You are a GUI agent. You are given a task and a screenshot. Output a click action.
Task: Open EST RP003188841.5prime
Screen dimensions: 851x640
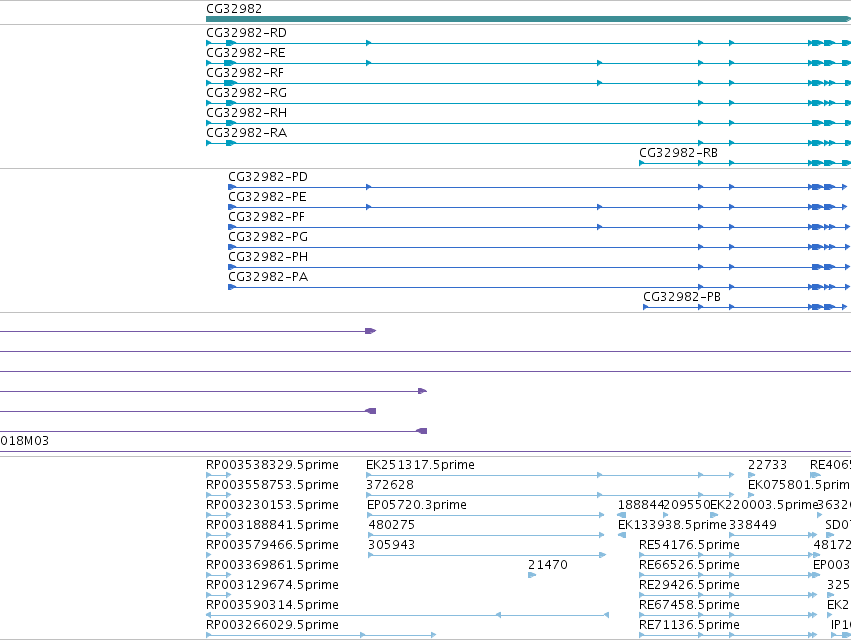point(272,525)
